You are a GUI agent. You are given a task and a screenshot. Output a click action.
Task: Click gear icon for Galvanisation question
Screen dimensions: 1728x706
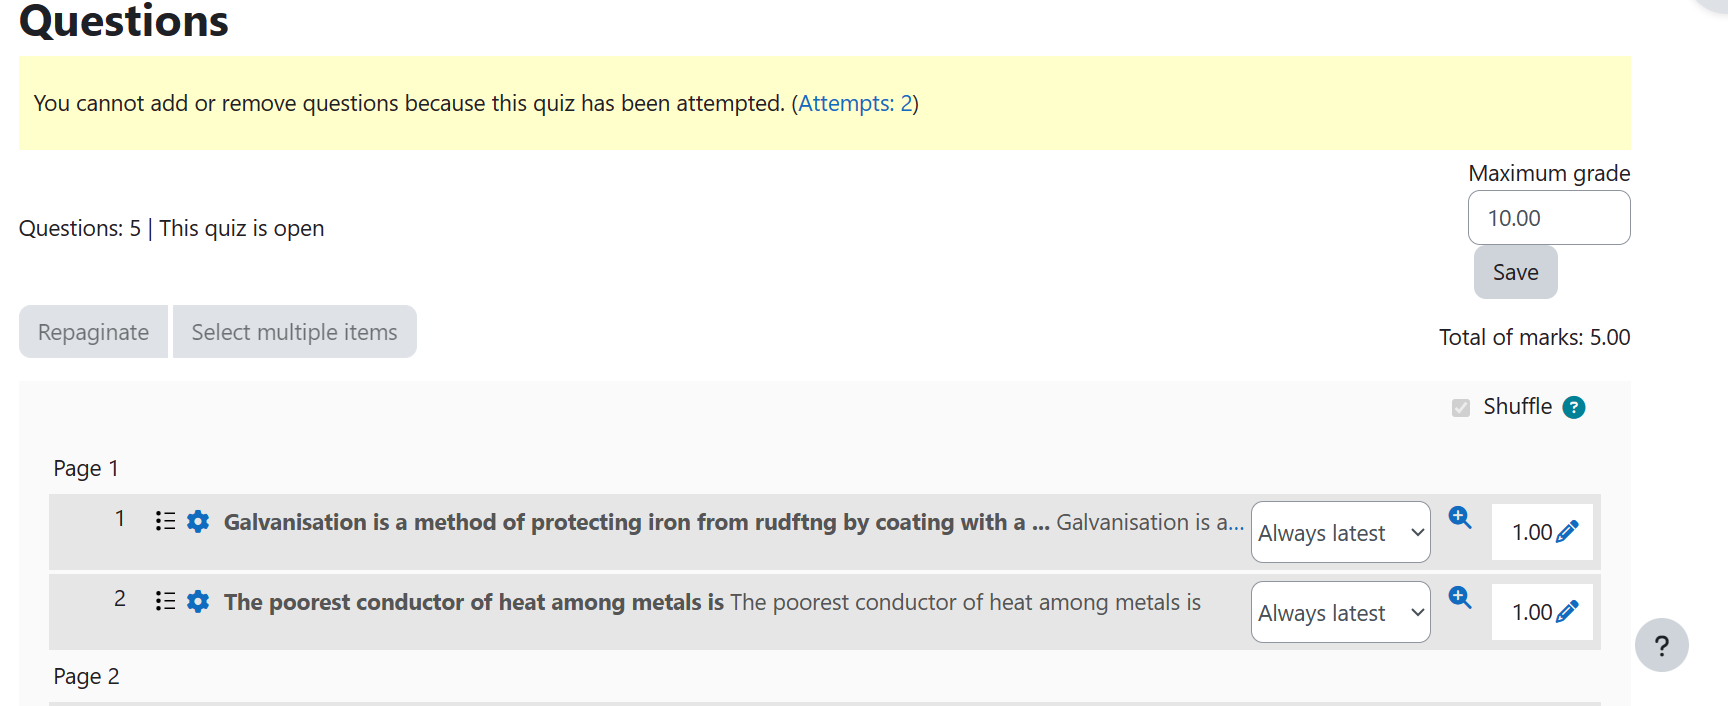198,521
